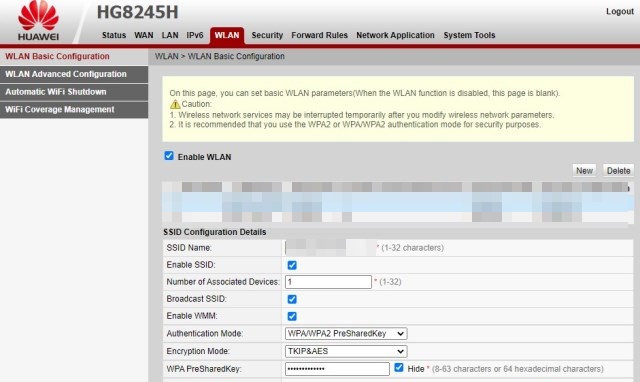Open WLAN Advanced Configuration
The width and height of the screenshot is (640, 382).
74,74
